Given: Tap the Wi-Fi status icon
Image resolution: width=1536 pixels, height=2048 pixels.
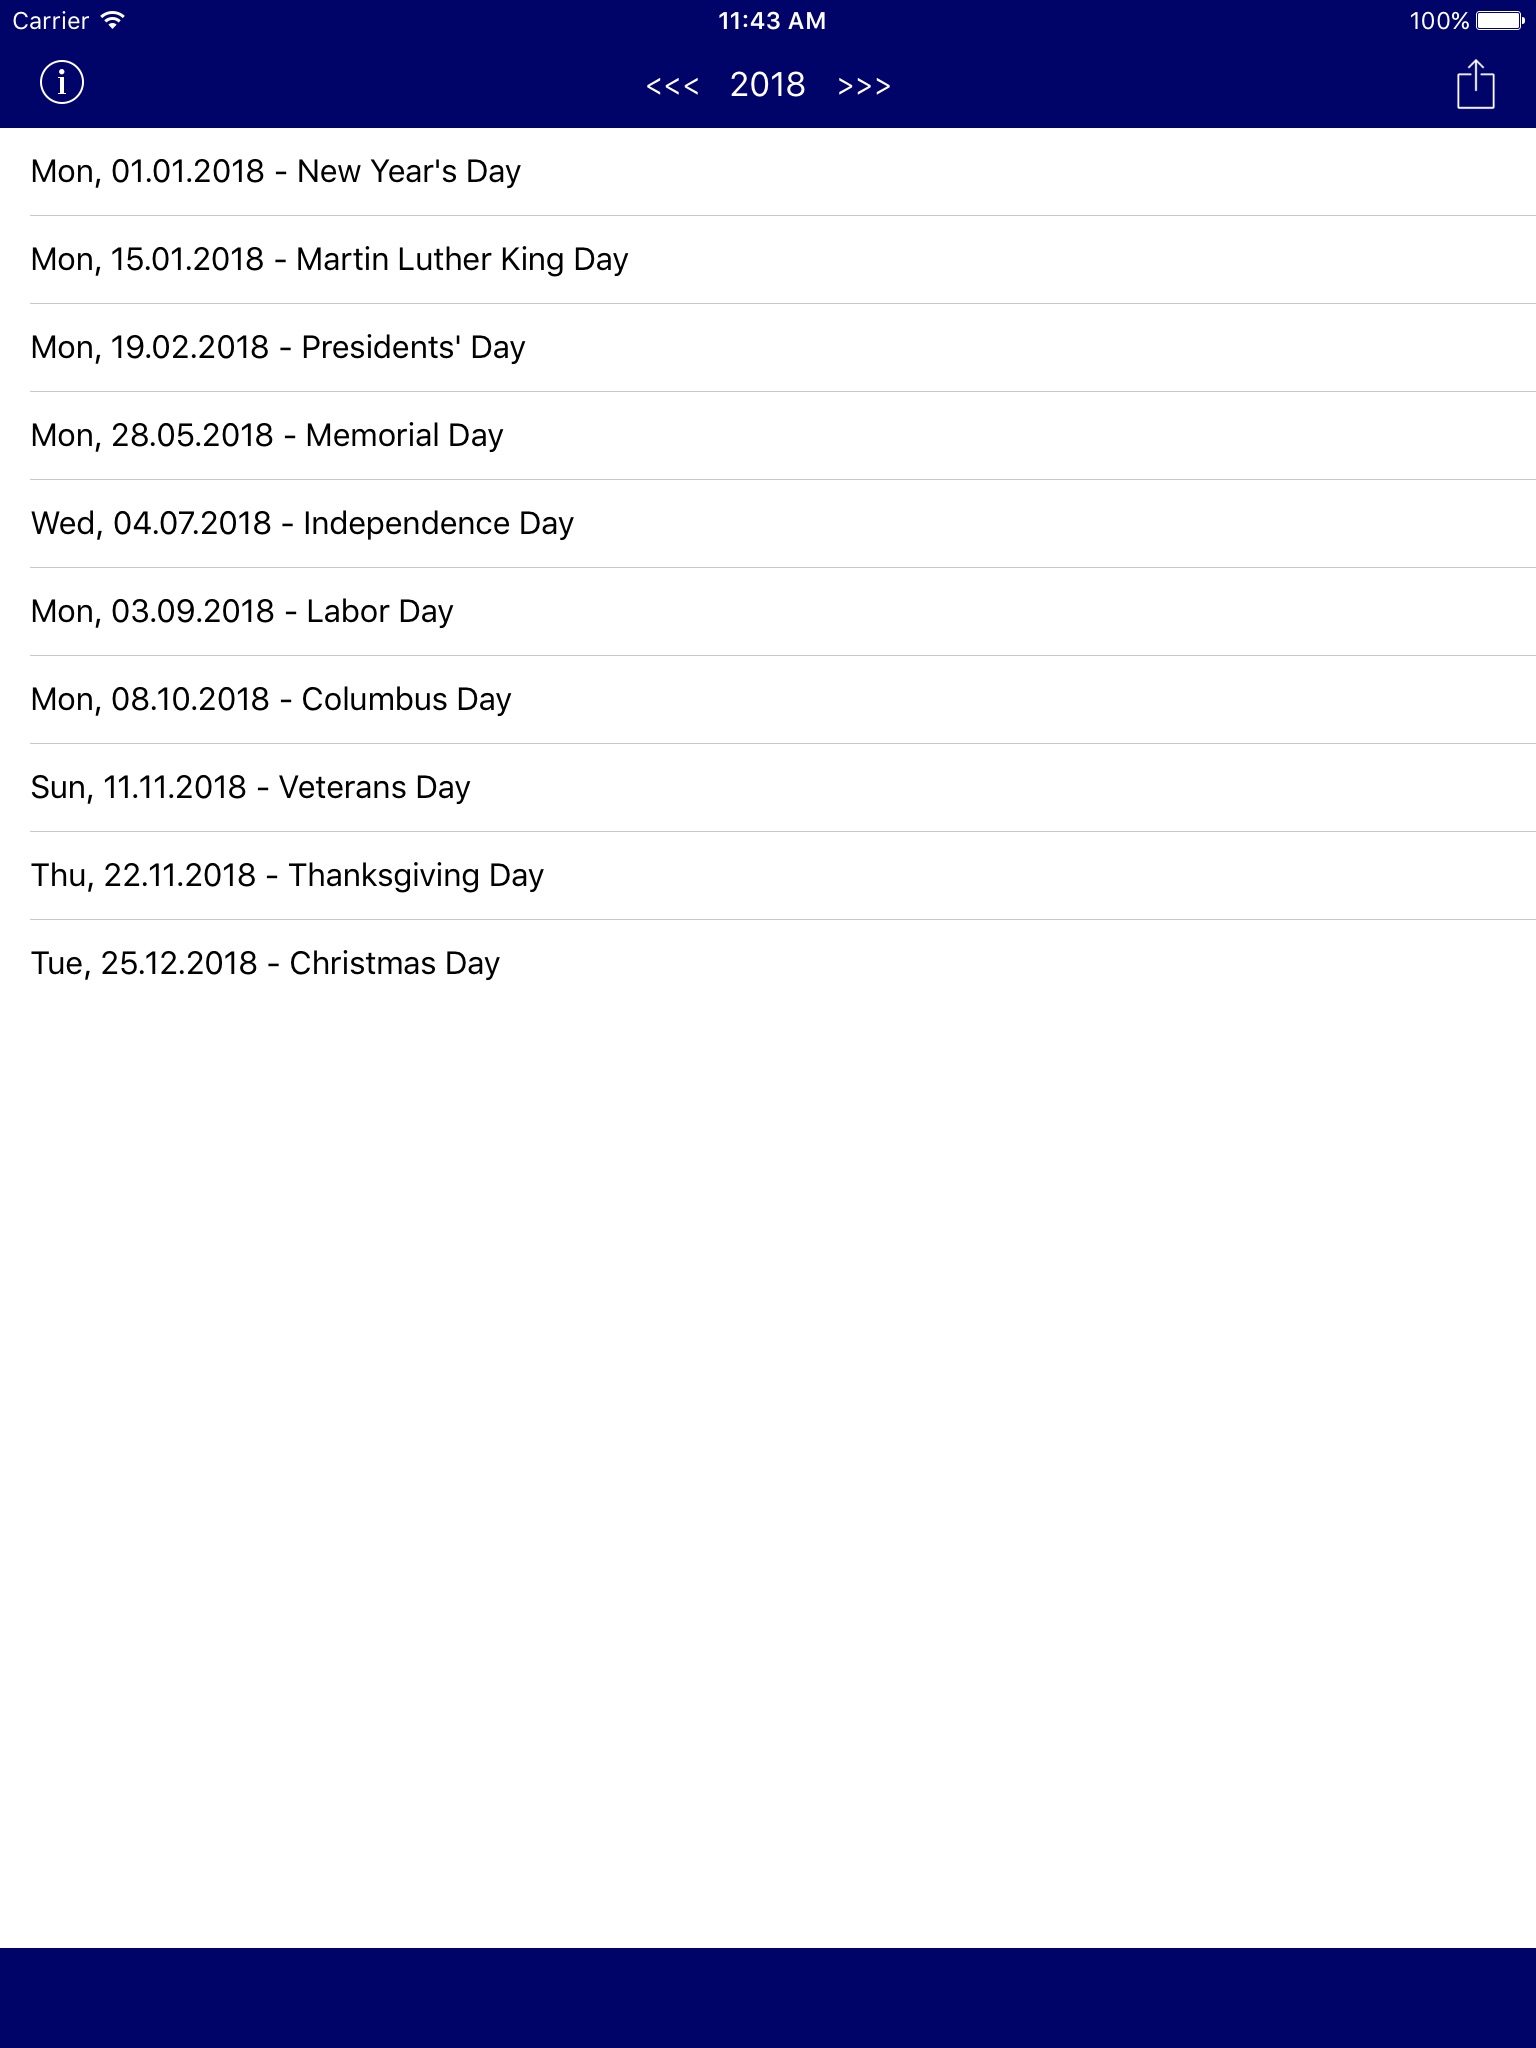Looking at the screenshot, I should pyautogui.click(x=113, y=20).
